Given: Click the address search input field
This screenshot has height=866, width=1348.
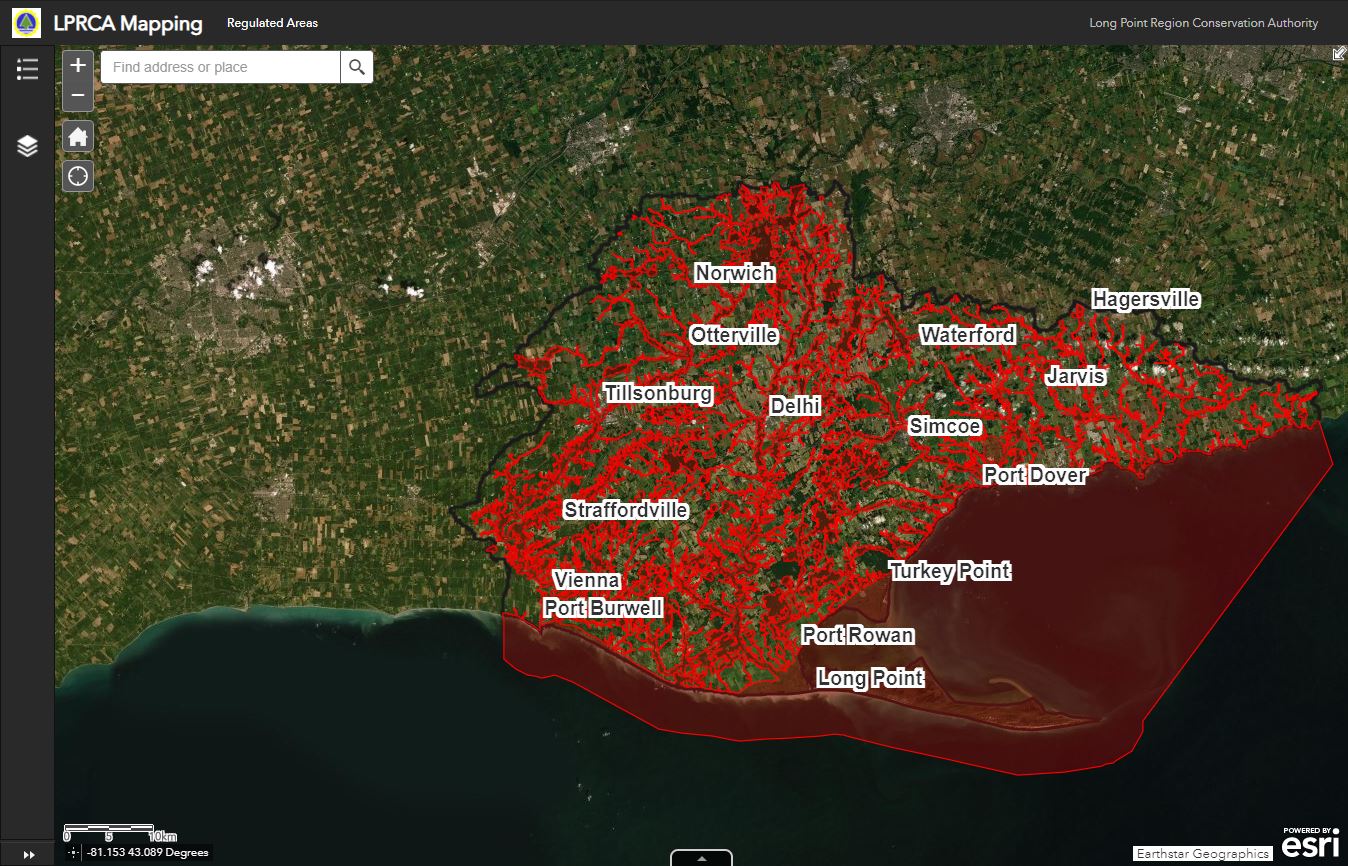Looking at the screenshot, I should coord(220,66).
